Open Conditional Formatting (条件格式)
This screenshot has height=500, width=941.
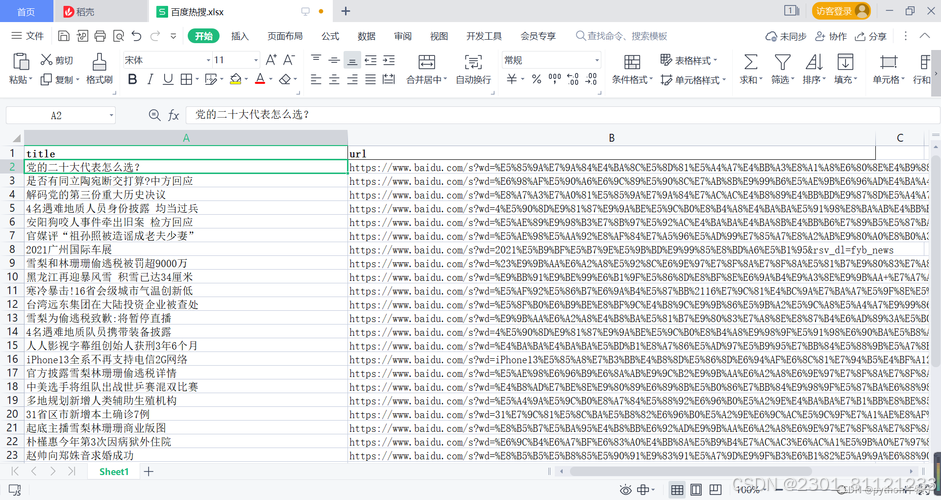pos(632,69)
